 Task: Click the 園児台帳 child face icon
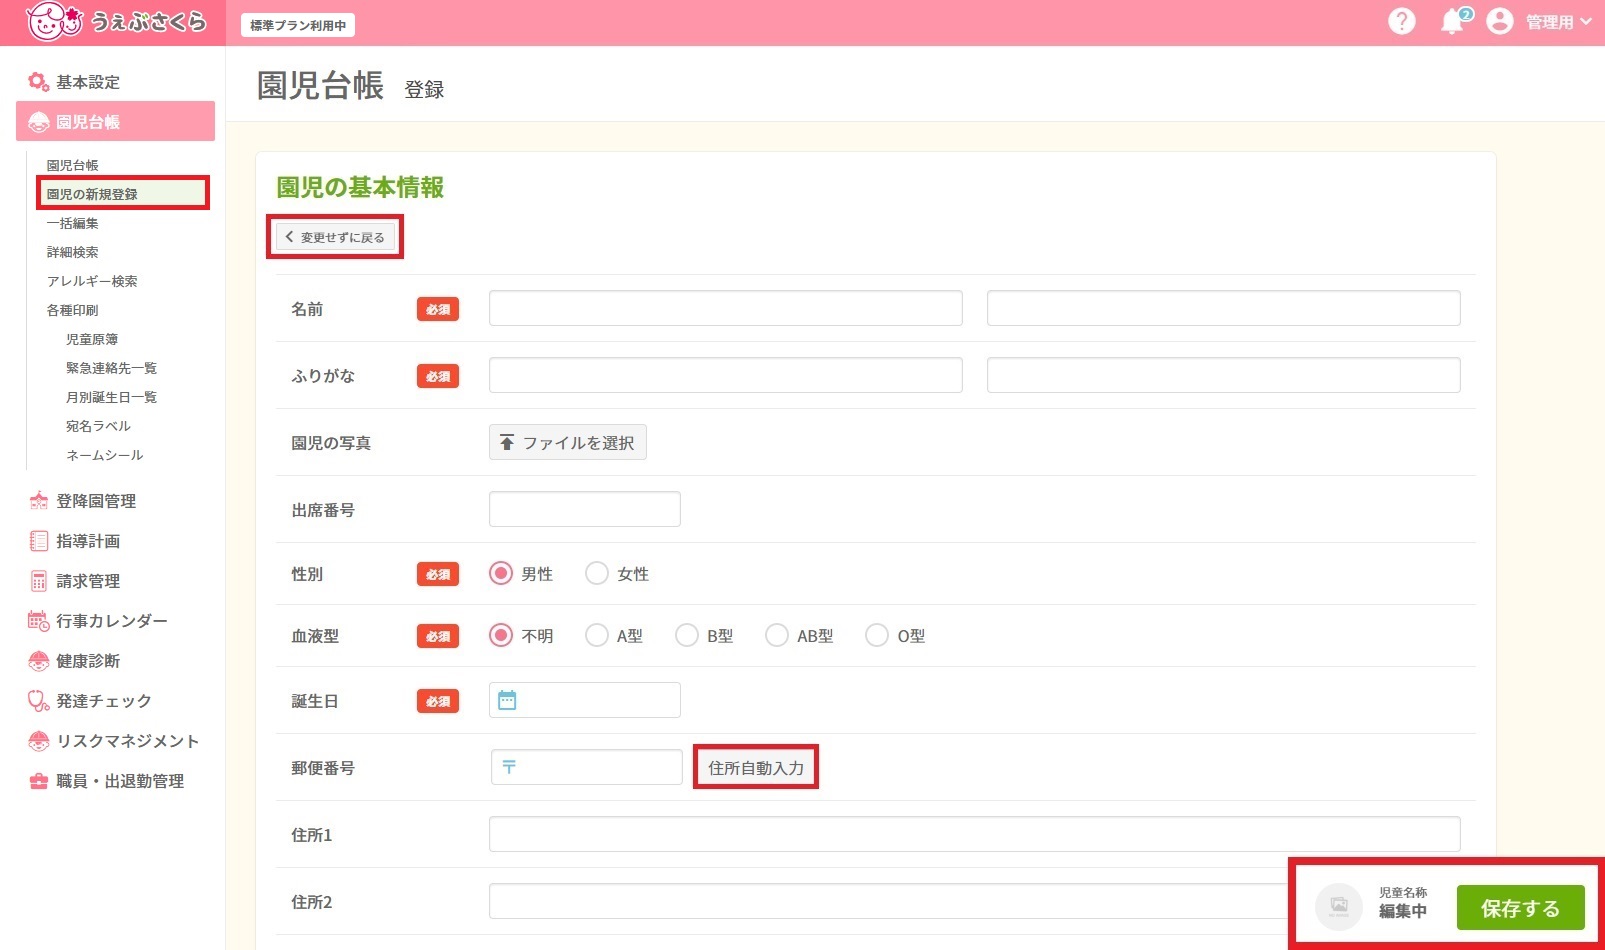39,122
